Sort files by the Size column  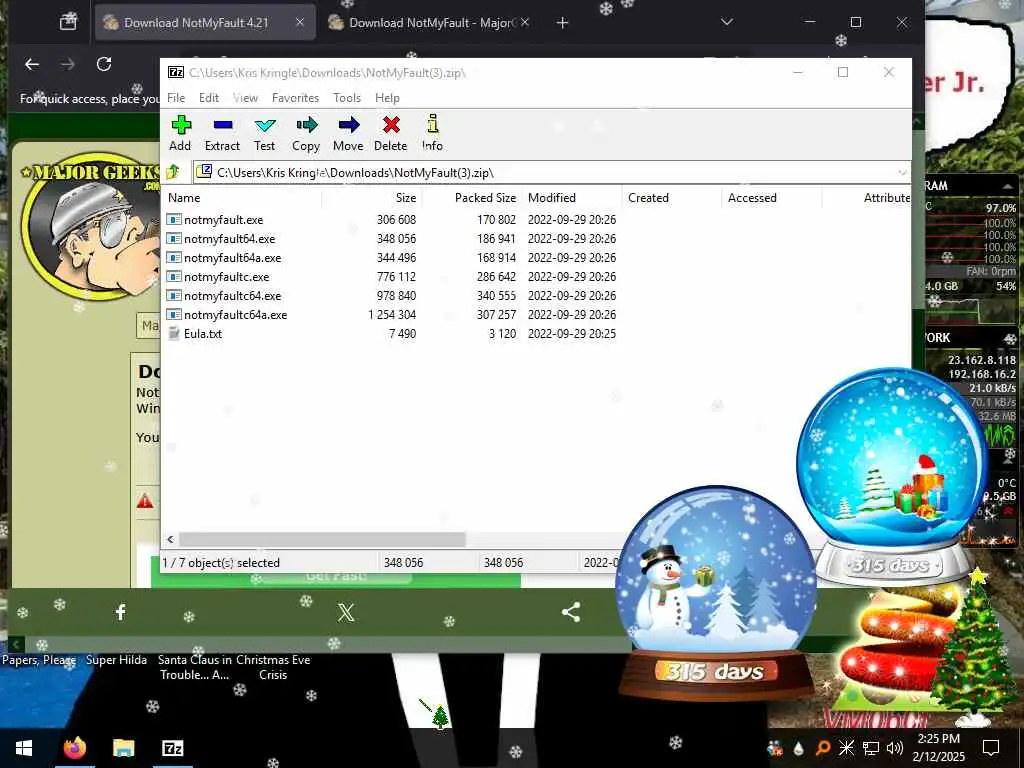pyautogui.click(x=372, y=198)
